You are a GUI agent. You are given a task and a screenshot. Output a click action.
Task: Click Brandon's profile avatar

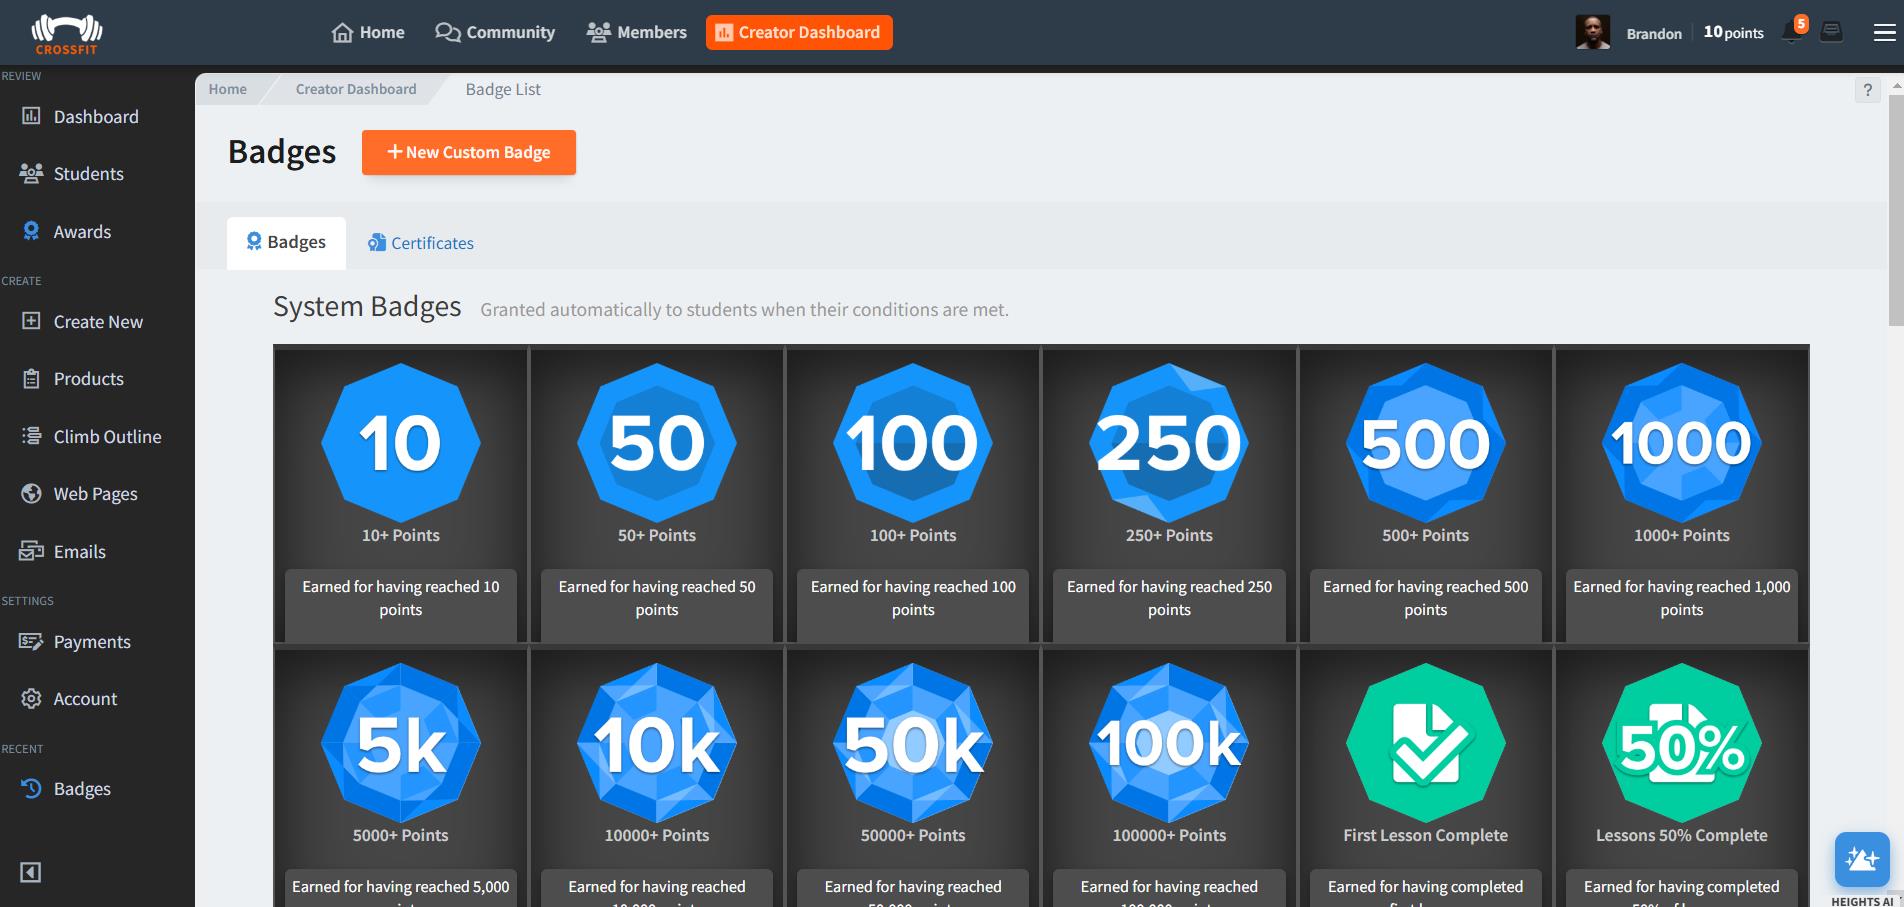tap(1593, 33)
